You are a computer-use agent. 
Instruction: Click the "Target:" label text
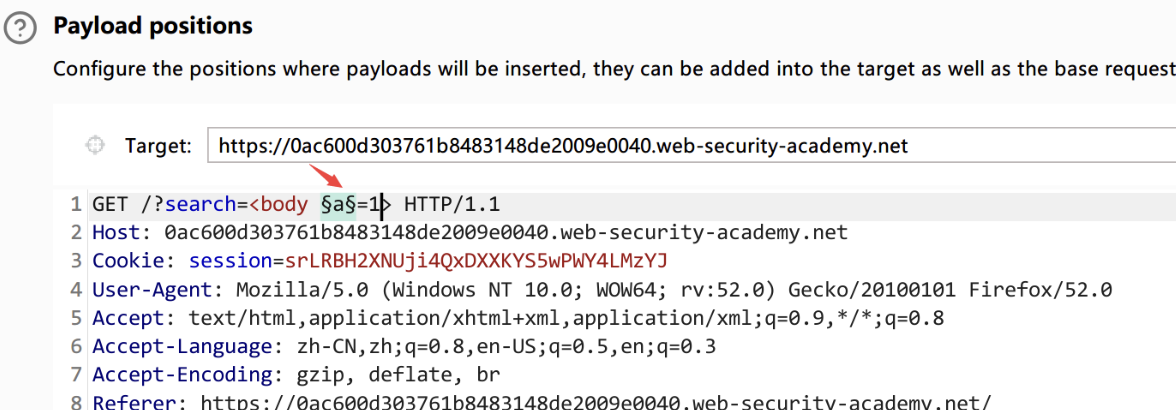[158, 146]
